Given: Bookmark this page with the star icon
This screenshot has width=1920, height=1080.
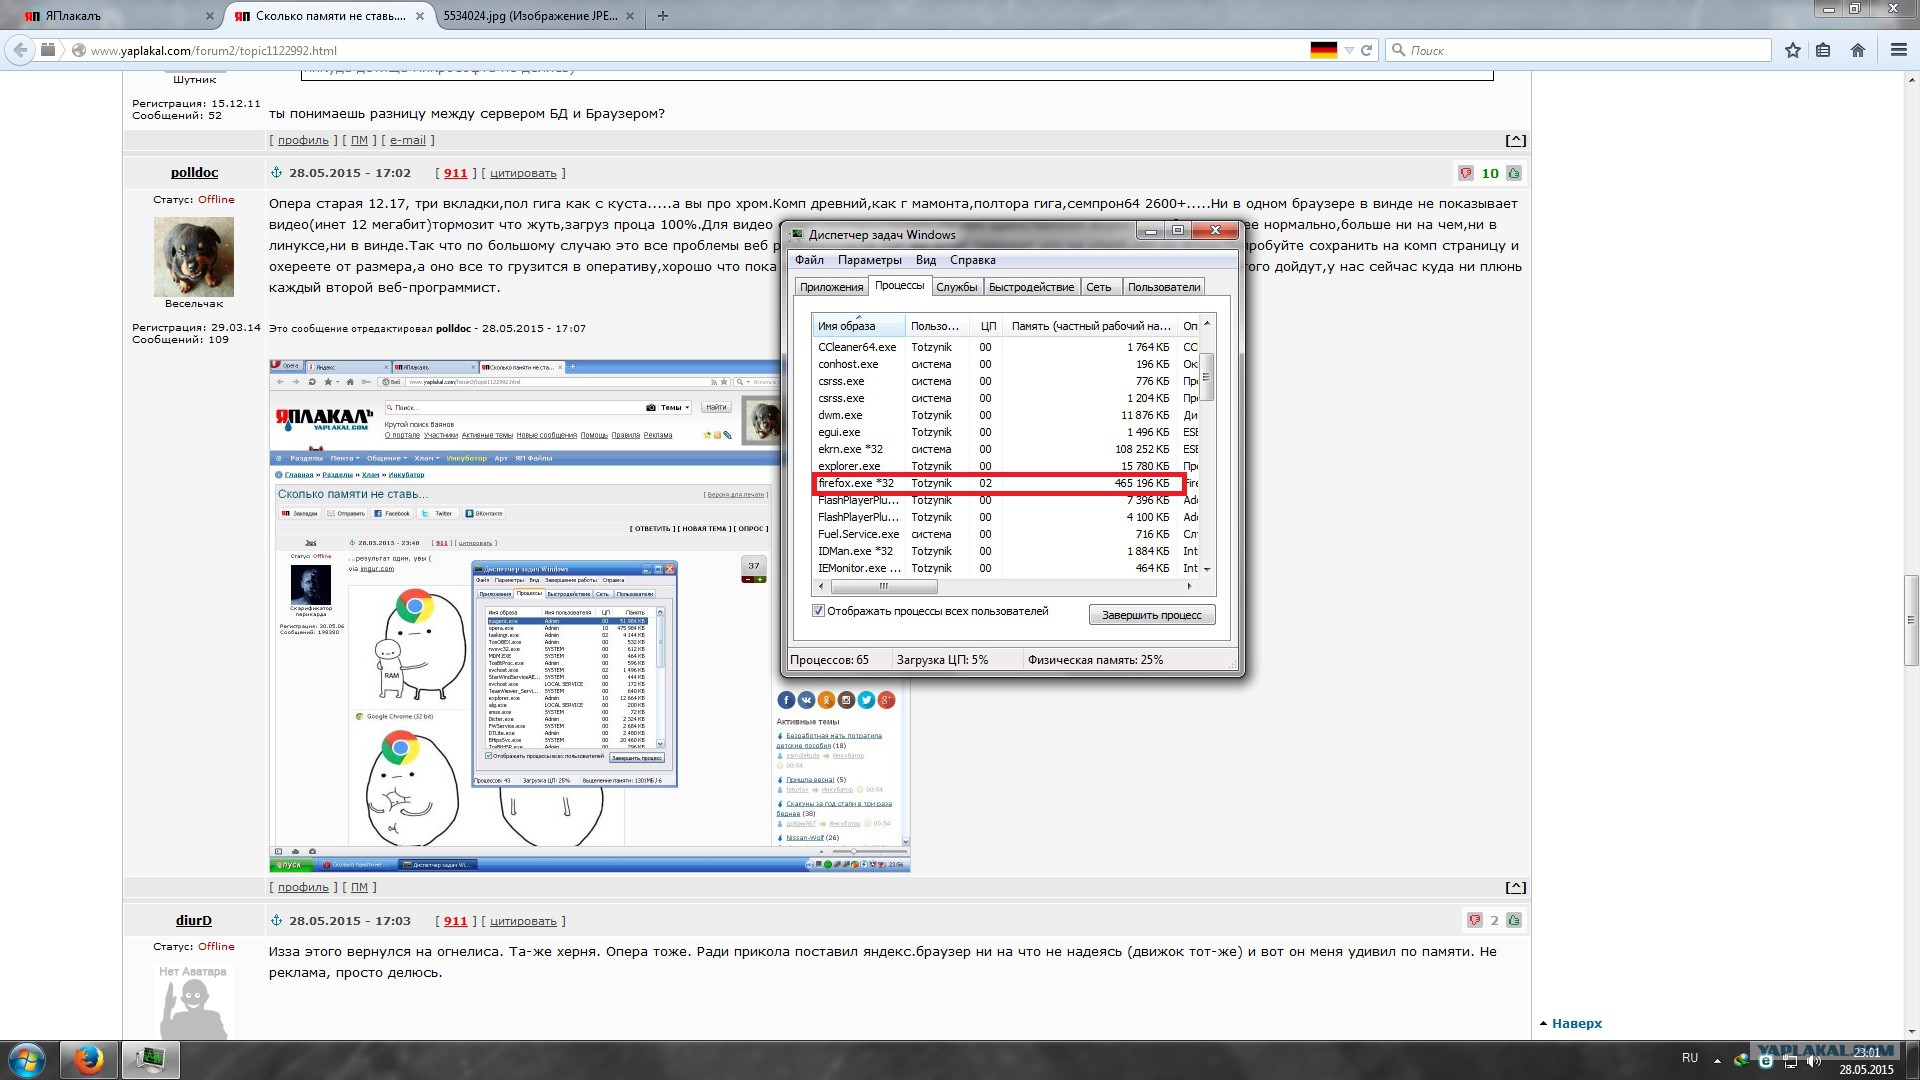Looking at the screenshot, I should click(1793, 50).
